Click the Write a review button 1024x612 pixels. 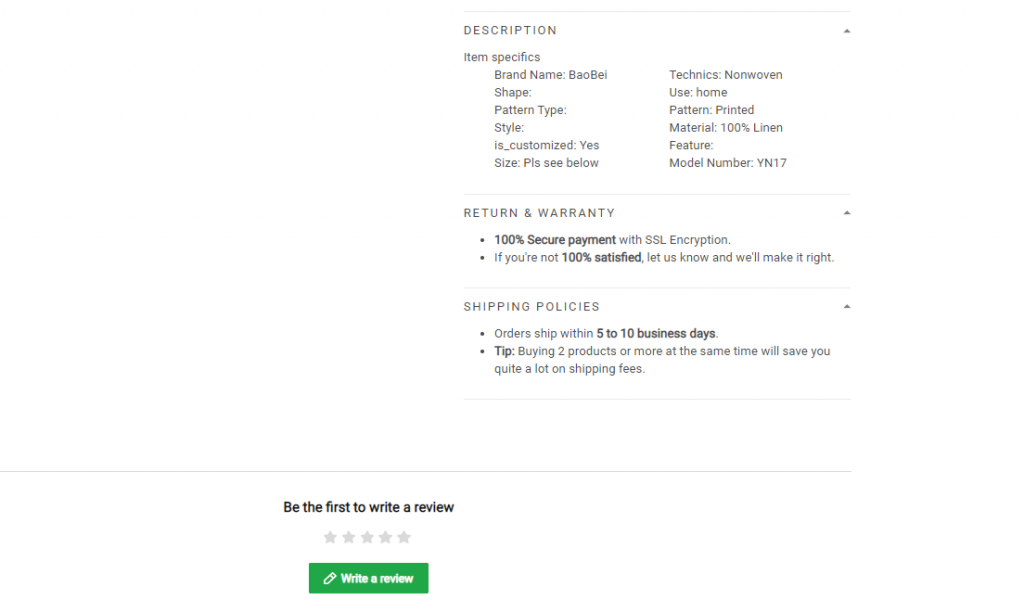coord(368,578)
